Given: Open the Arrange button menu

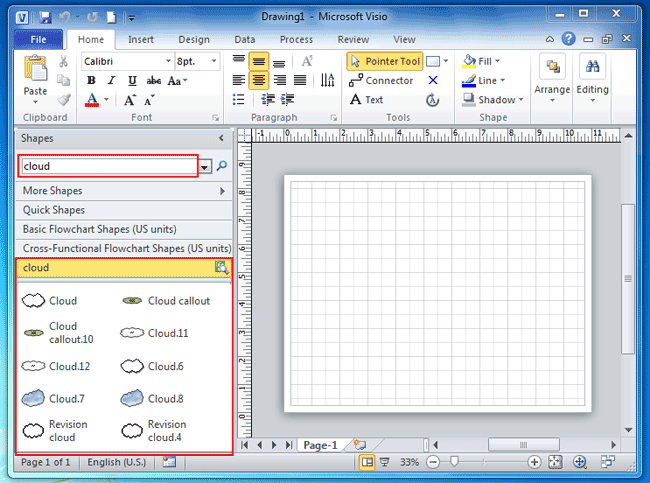Looking at the screenshot, I should tap(552, 79).
